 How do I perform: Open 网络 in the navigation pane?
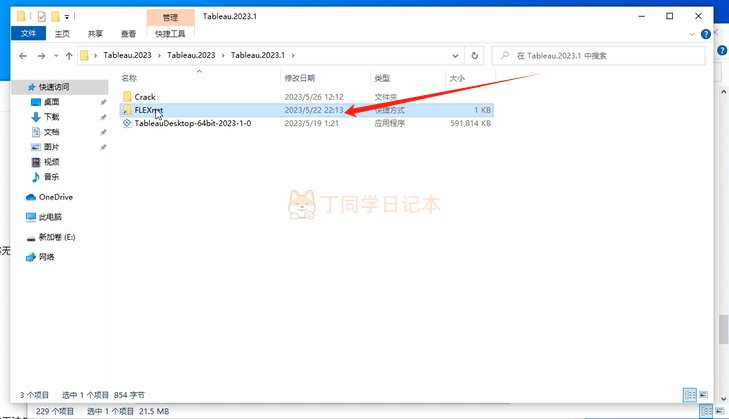[x=46, y=257]
